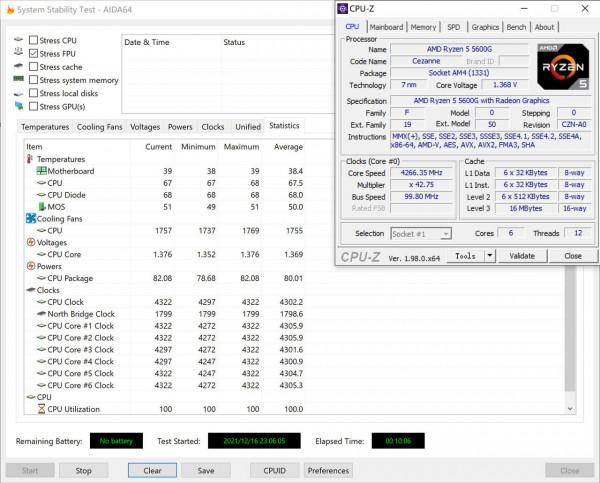Click the AIDA64 flame title icon
Viewport: 600px width, 483px height.
coord(8,8)
